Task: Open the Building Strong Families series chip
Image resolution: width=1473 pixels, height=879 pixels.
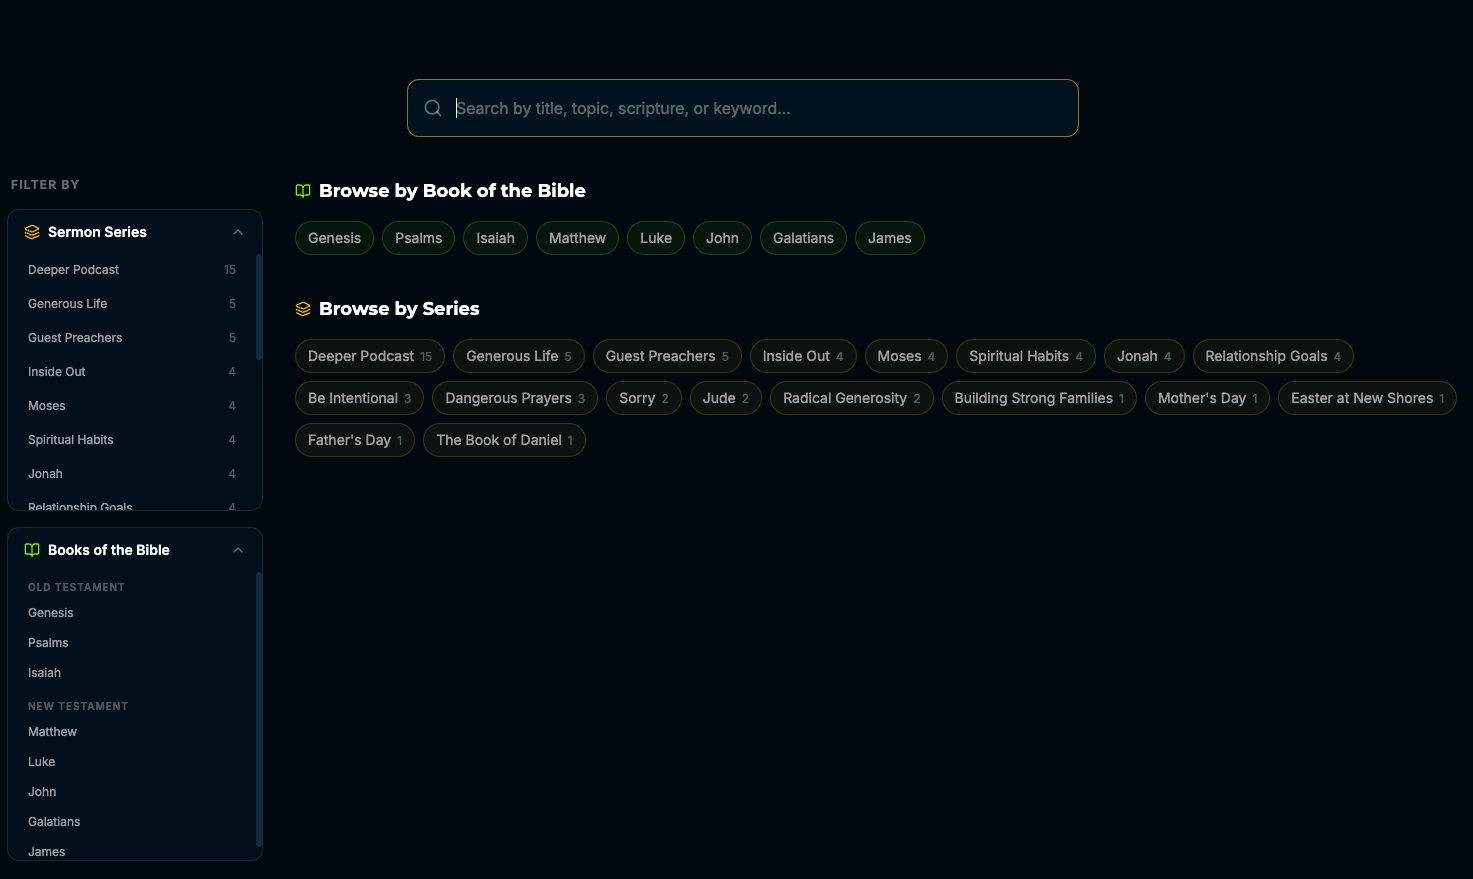Action: (1039, 398)
